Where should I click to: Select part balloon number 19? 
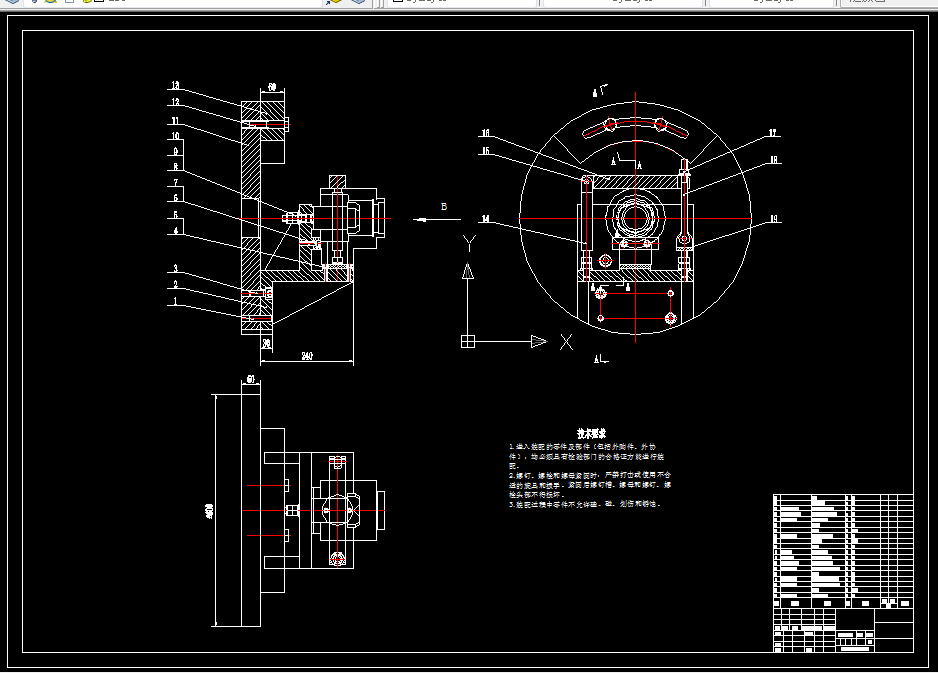[x=773, y=219]
